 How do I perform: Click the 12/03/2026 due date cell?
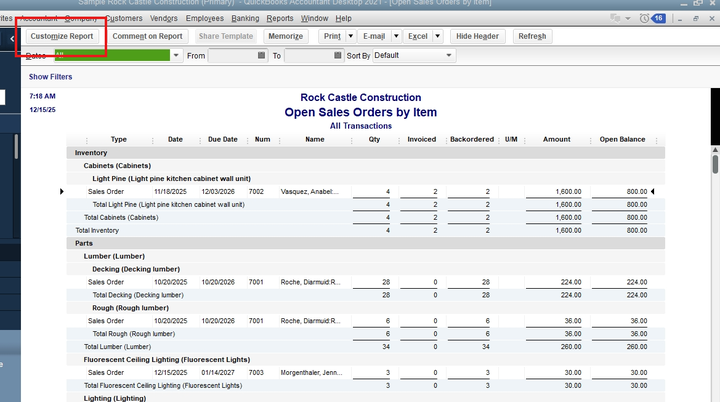tap(218, 192)
